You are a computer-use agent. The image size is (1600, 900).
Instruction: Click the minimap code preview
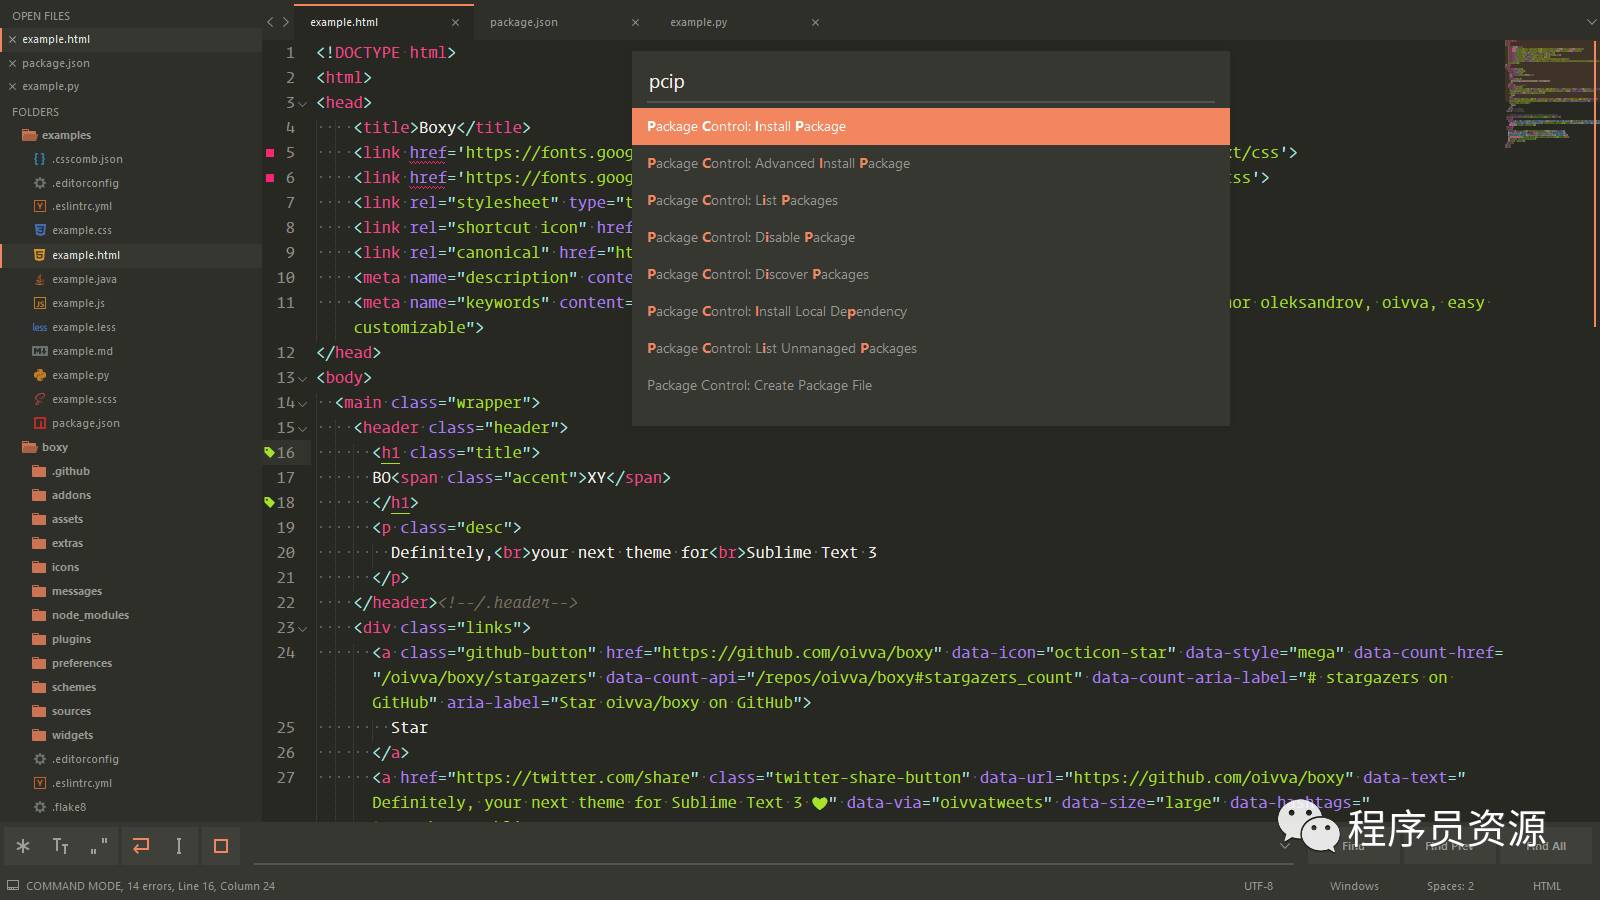point(1550,93)
